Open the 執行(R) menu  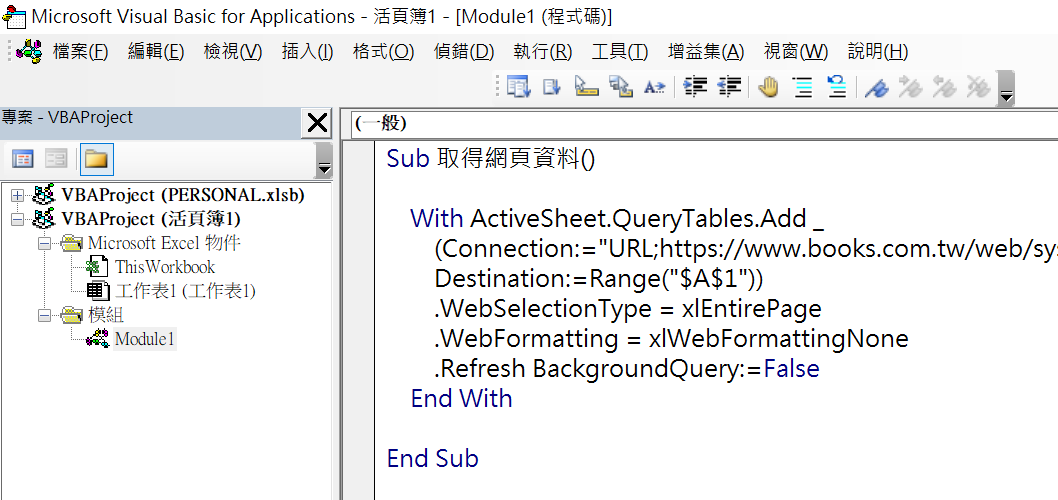point(542,51)
